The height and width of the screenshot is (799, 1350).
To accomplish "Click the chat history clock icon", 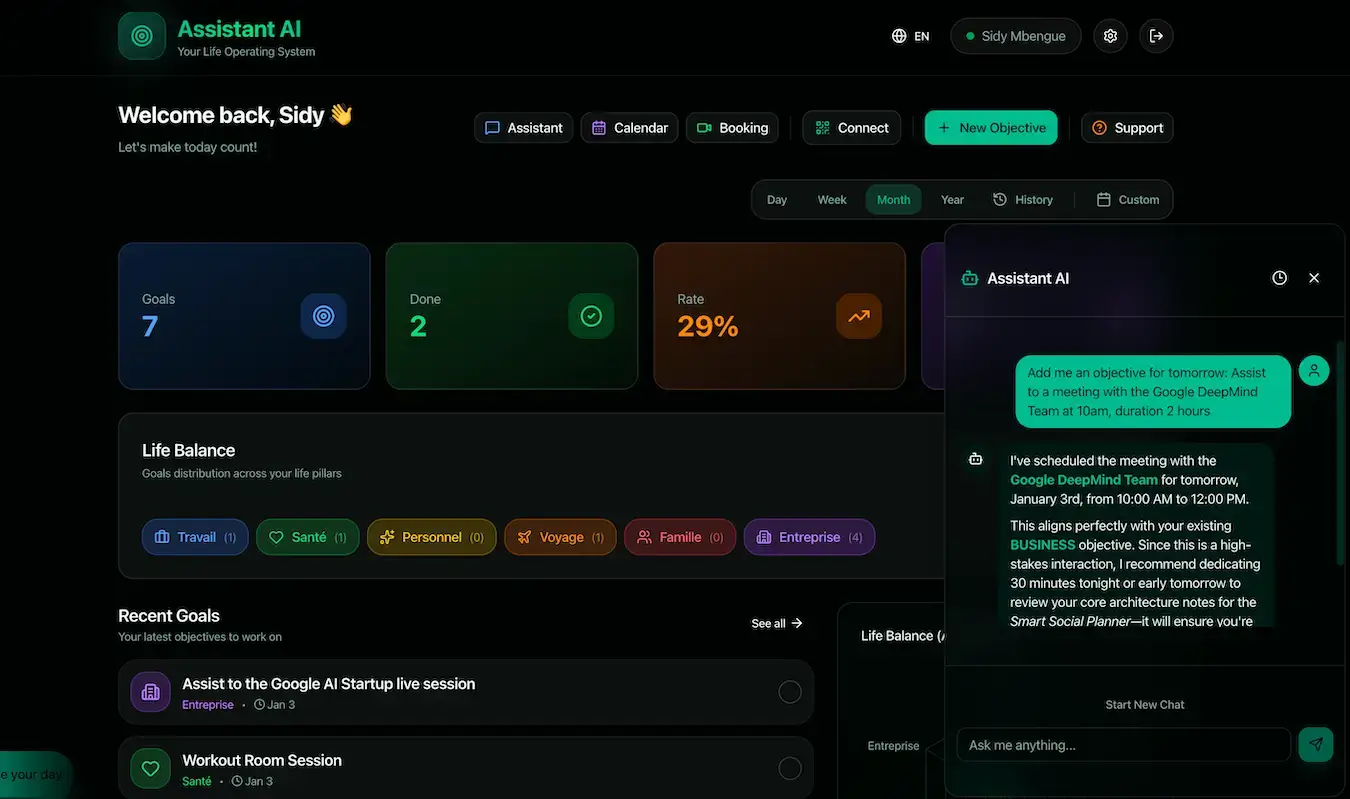I will (1279, 278).
